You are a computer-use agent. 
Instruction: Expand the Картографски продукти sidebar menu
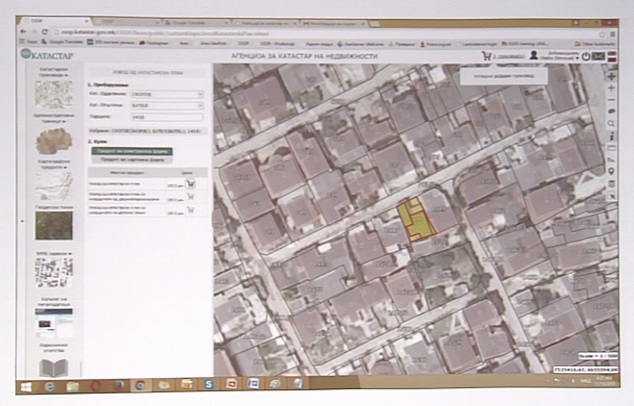tap(54, 164)
